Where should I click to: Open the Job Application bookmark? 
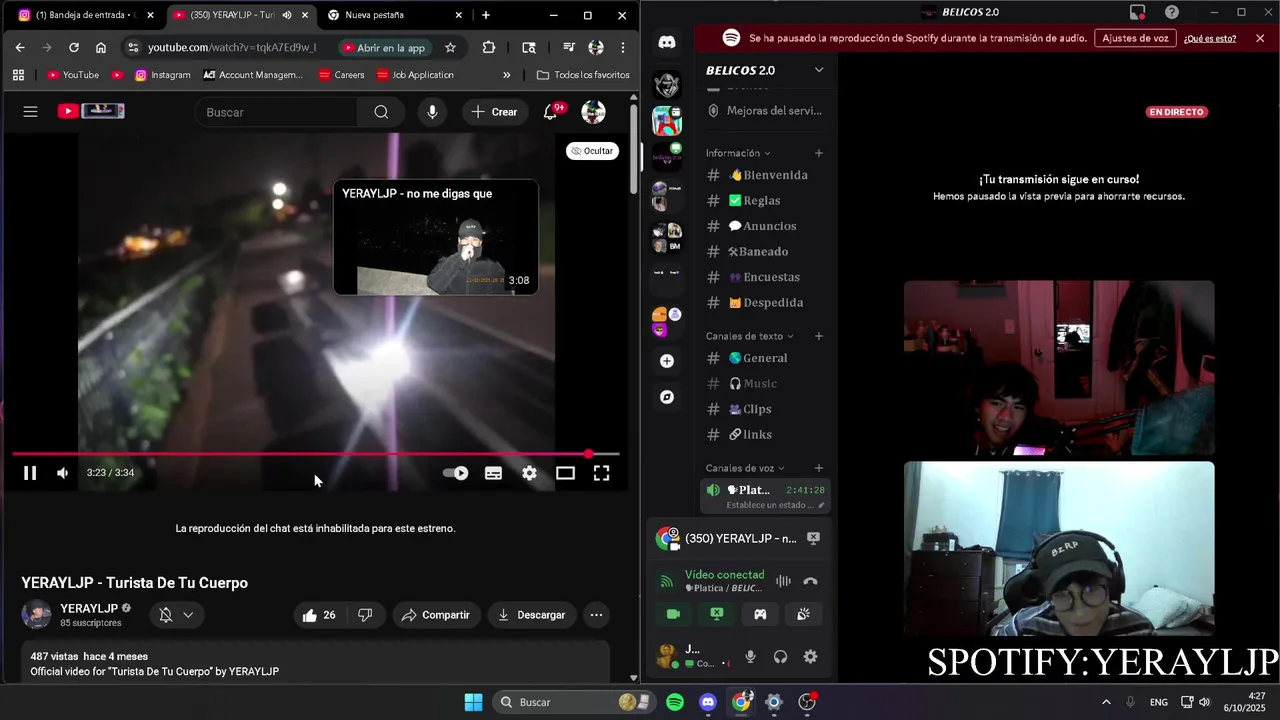415,75
